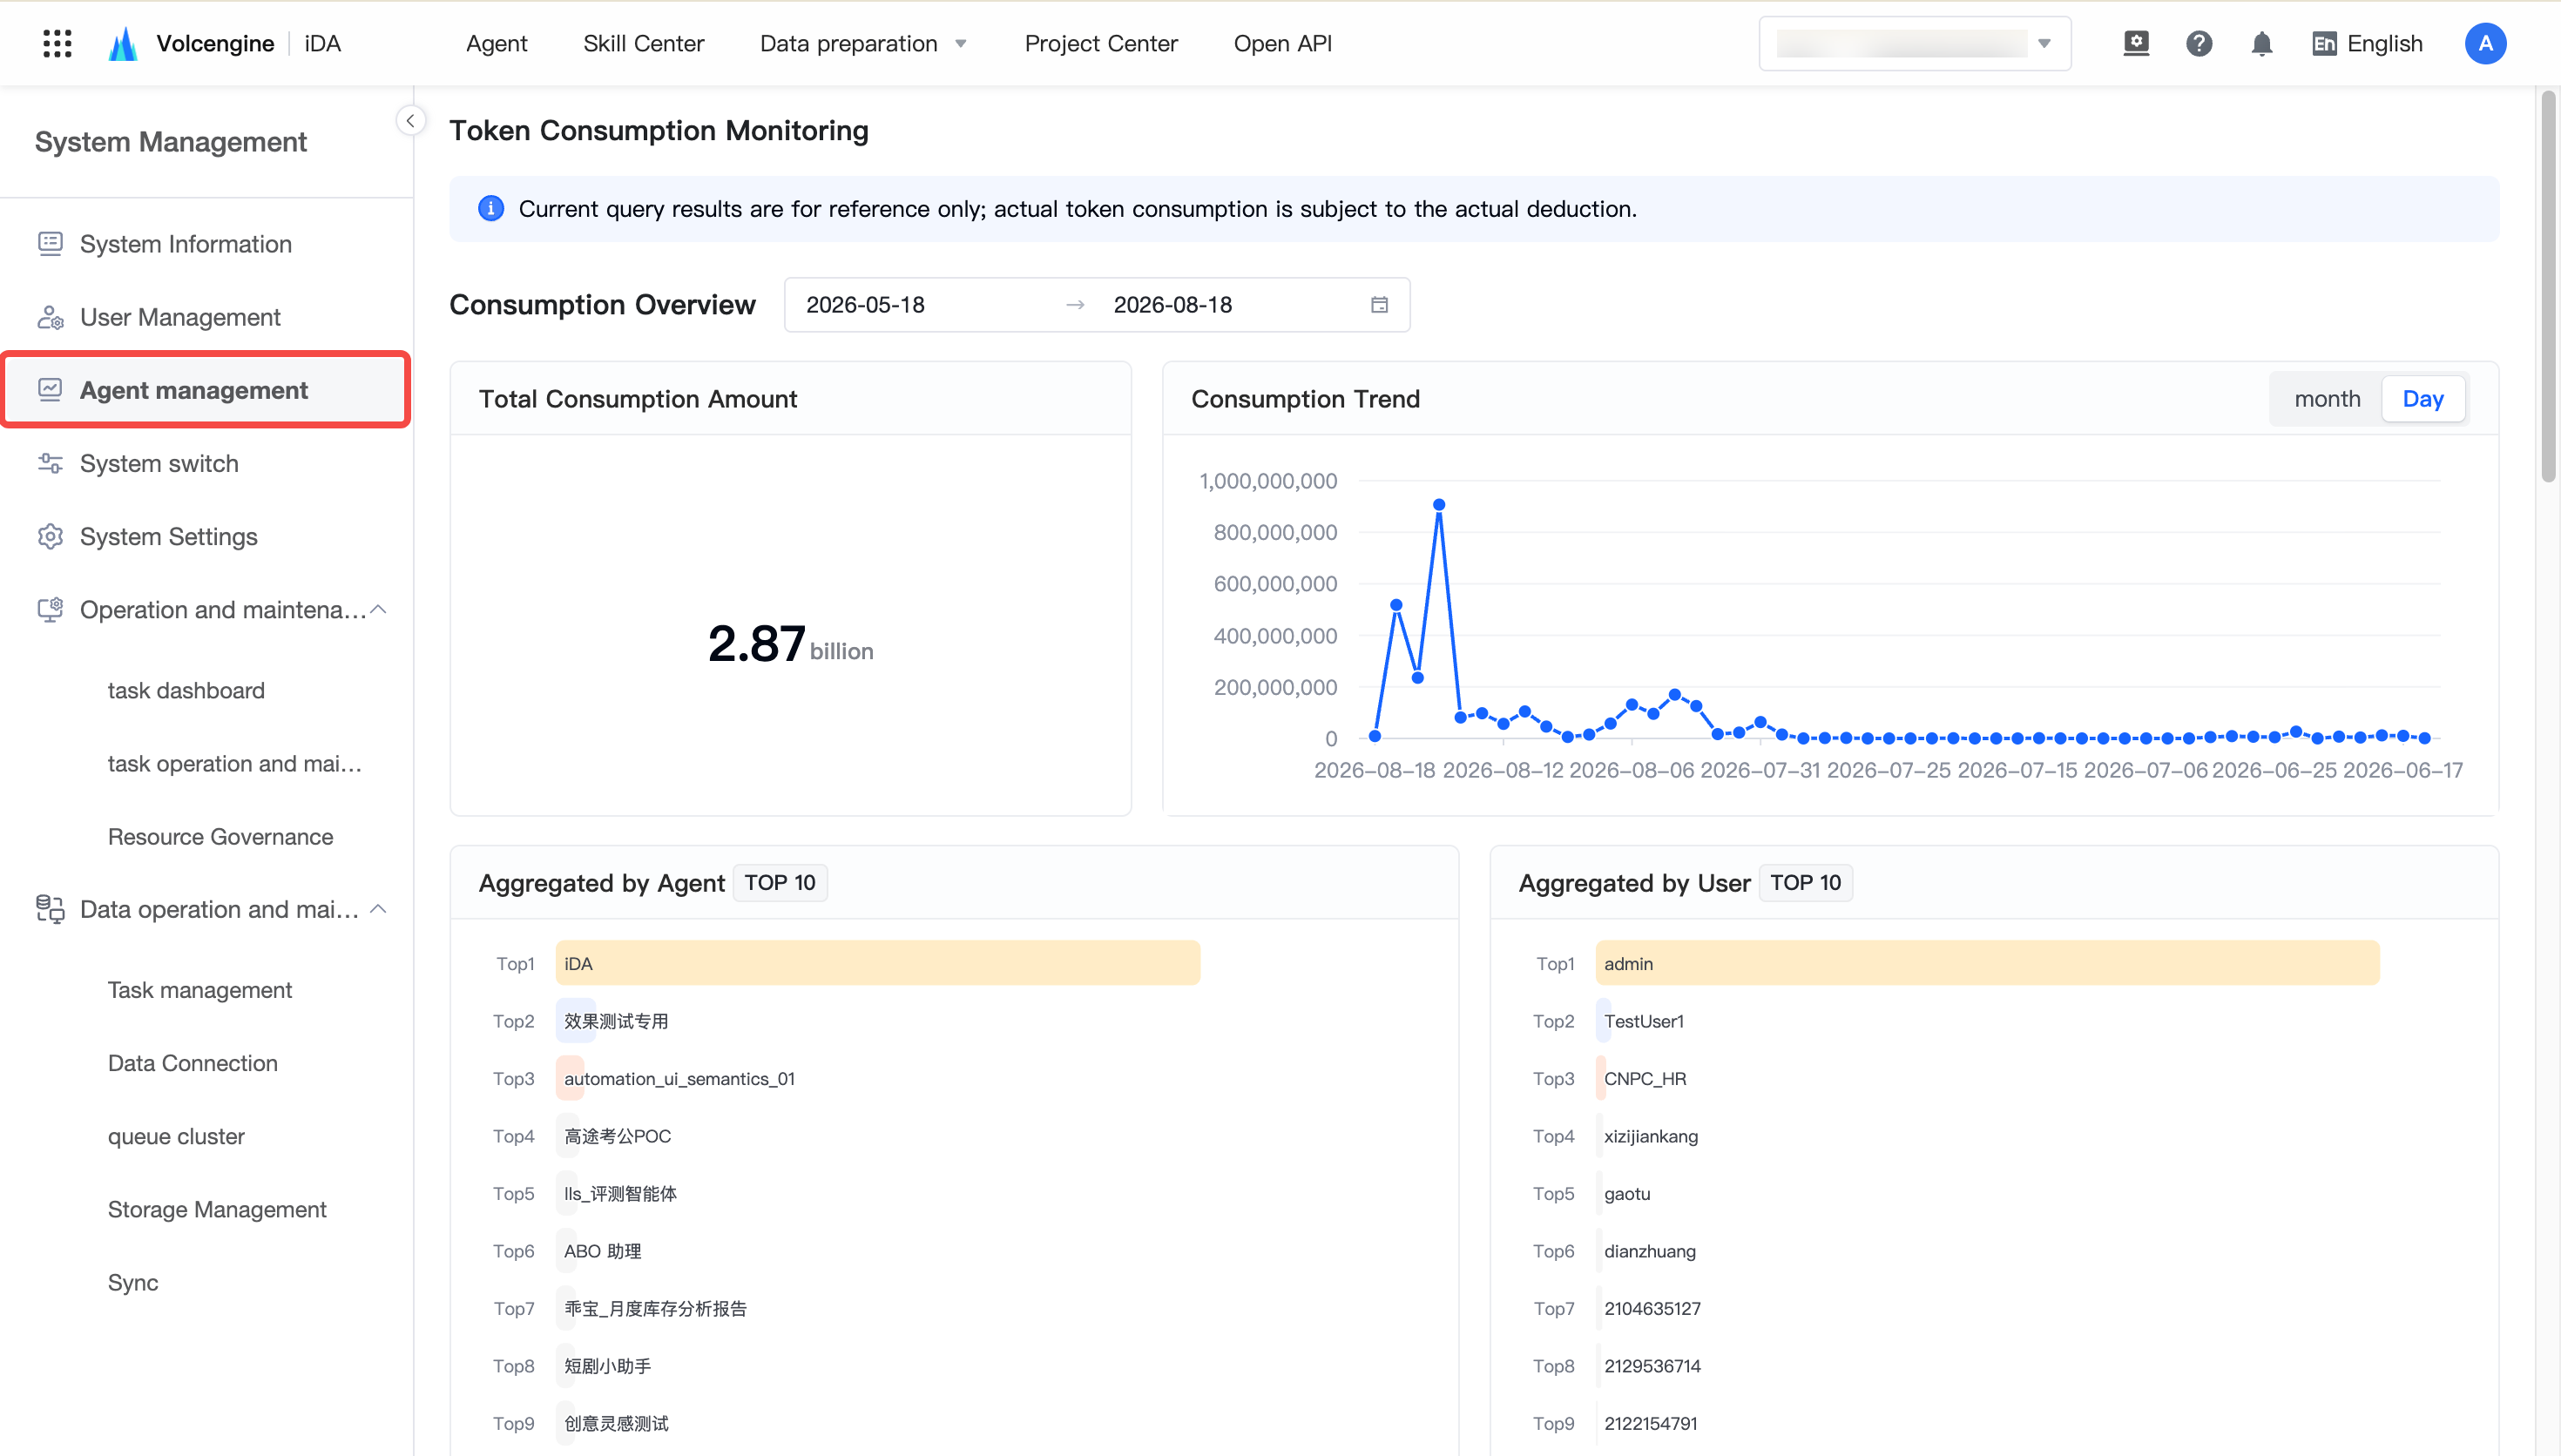Open the Sync sidebar item
This screenshot has width=2561, height=1456.
coord(133,1282)
